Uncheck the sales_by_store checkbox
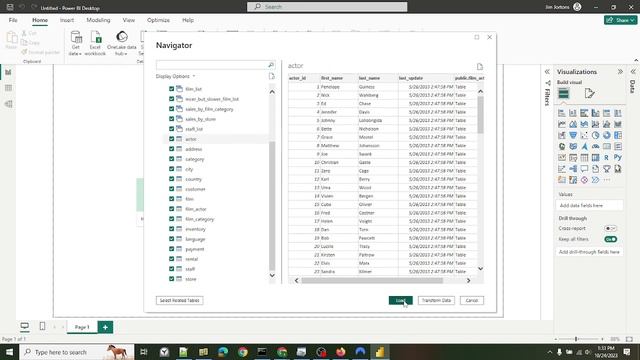The width and height of the screenshot is (640, 360). 171,119
